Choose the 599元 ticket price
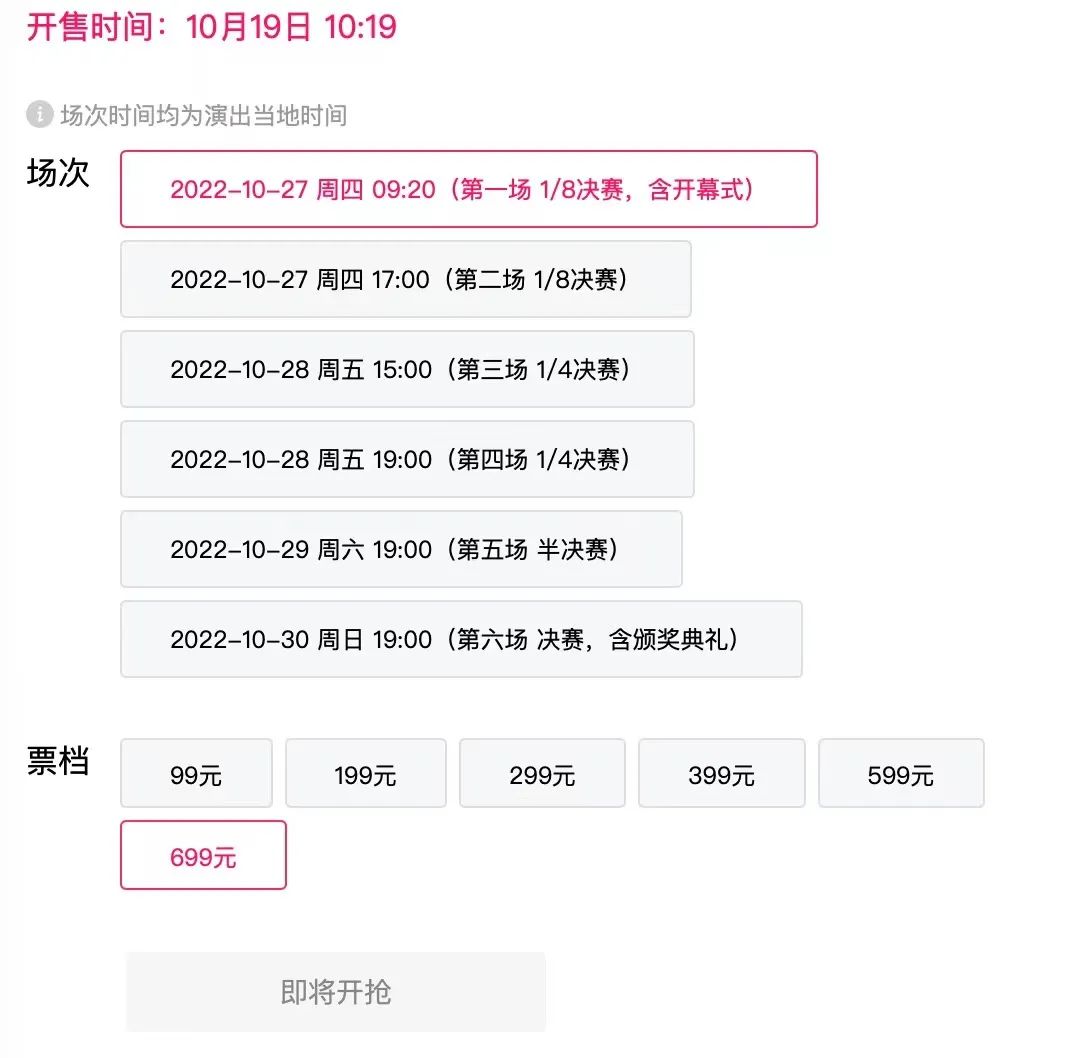The height and width of the screenshot is (1058, 1080). click(901, 774)
